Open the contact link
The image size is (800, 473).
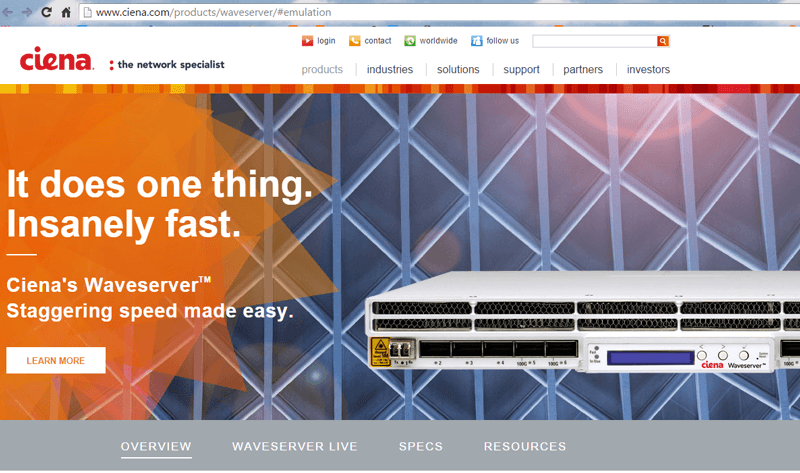(x=378, y=41)
